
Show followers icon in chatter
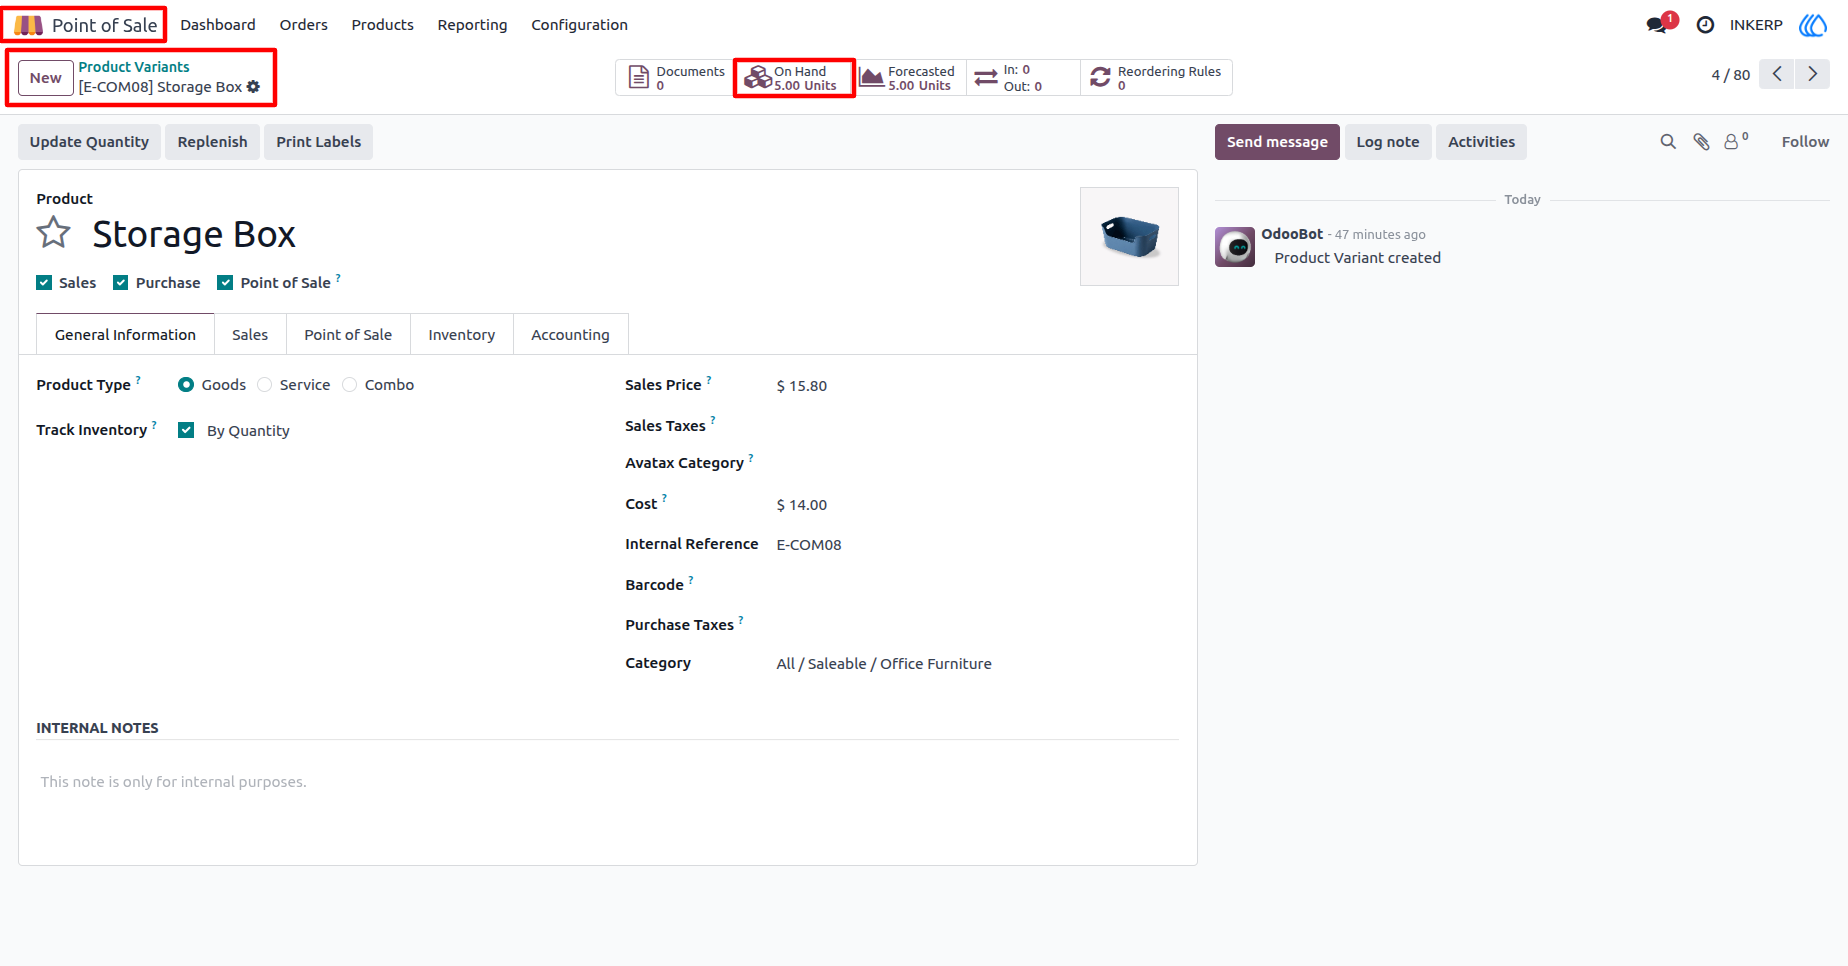pos(1736,141)
